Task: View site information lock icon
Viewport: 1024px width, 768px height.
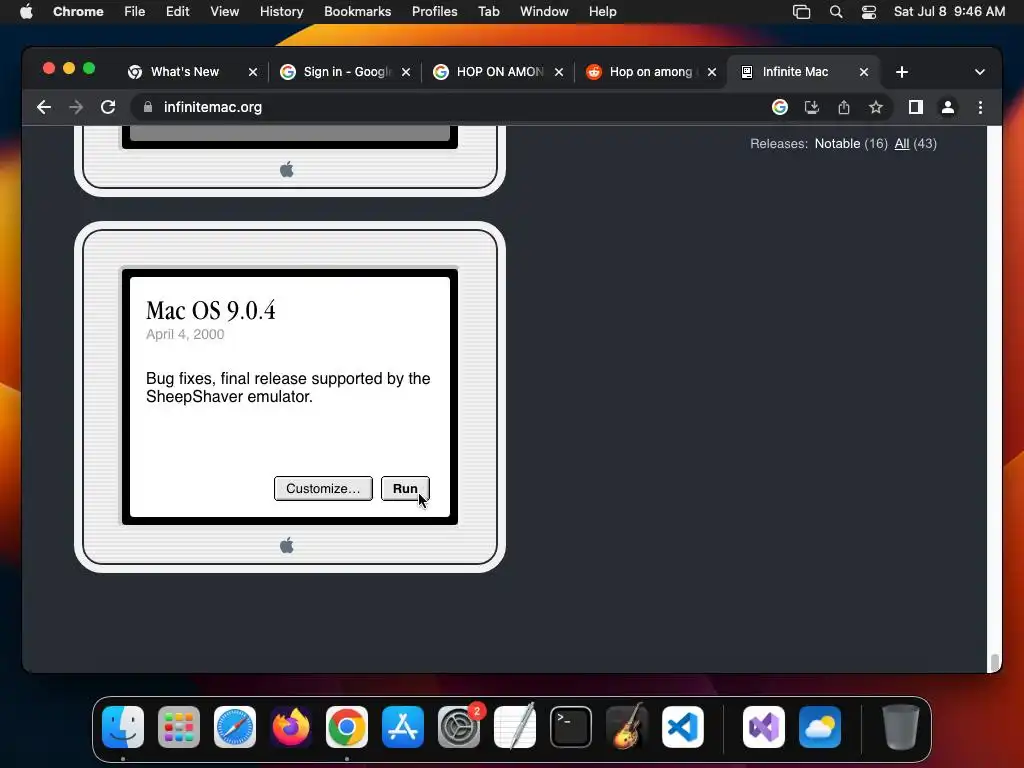Action: [x=148, y=107]
